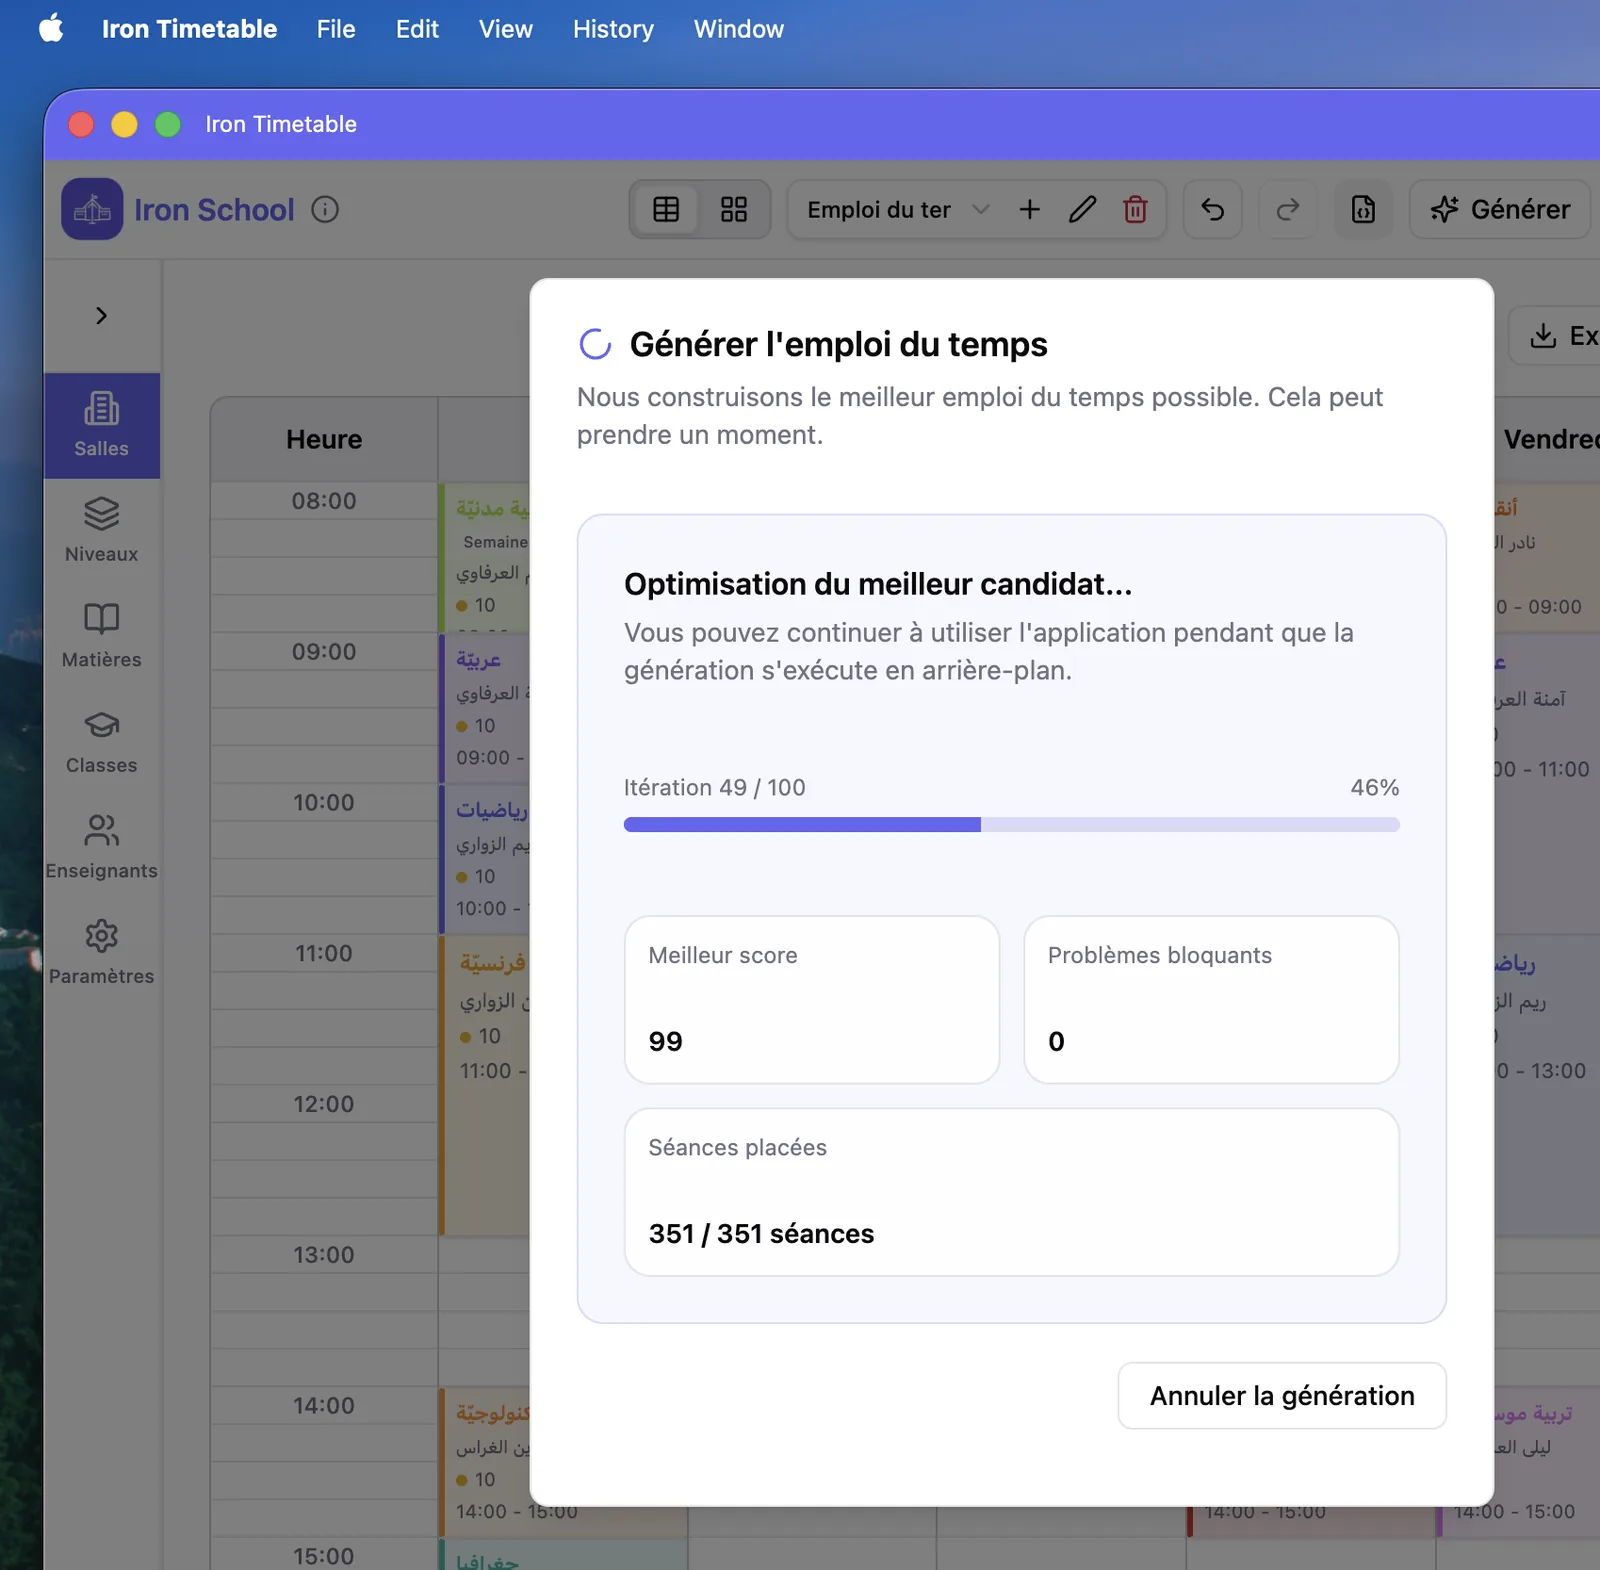Click Annuler la génération button
The image size is (1600, 1570).
pyautogui.click(x=1282, y=1396)
